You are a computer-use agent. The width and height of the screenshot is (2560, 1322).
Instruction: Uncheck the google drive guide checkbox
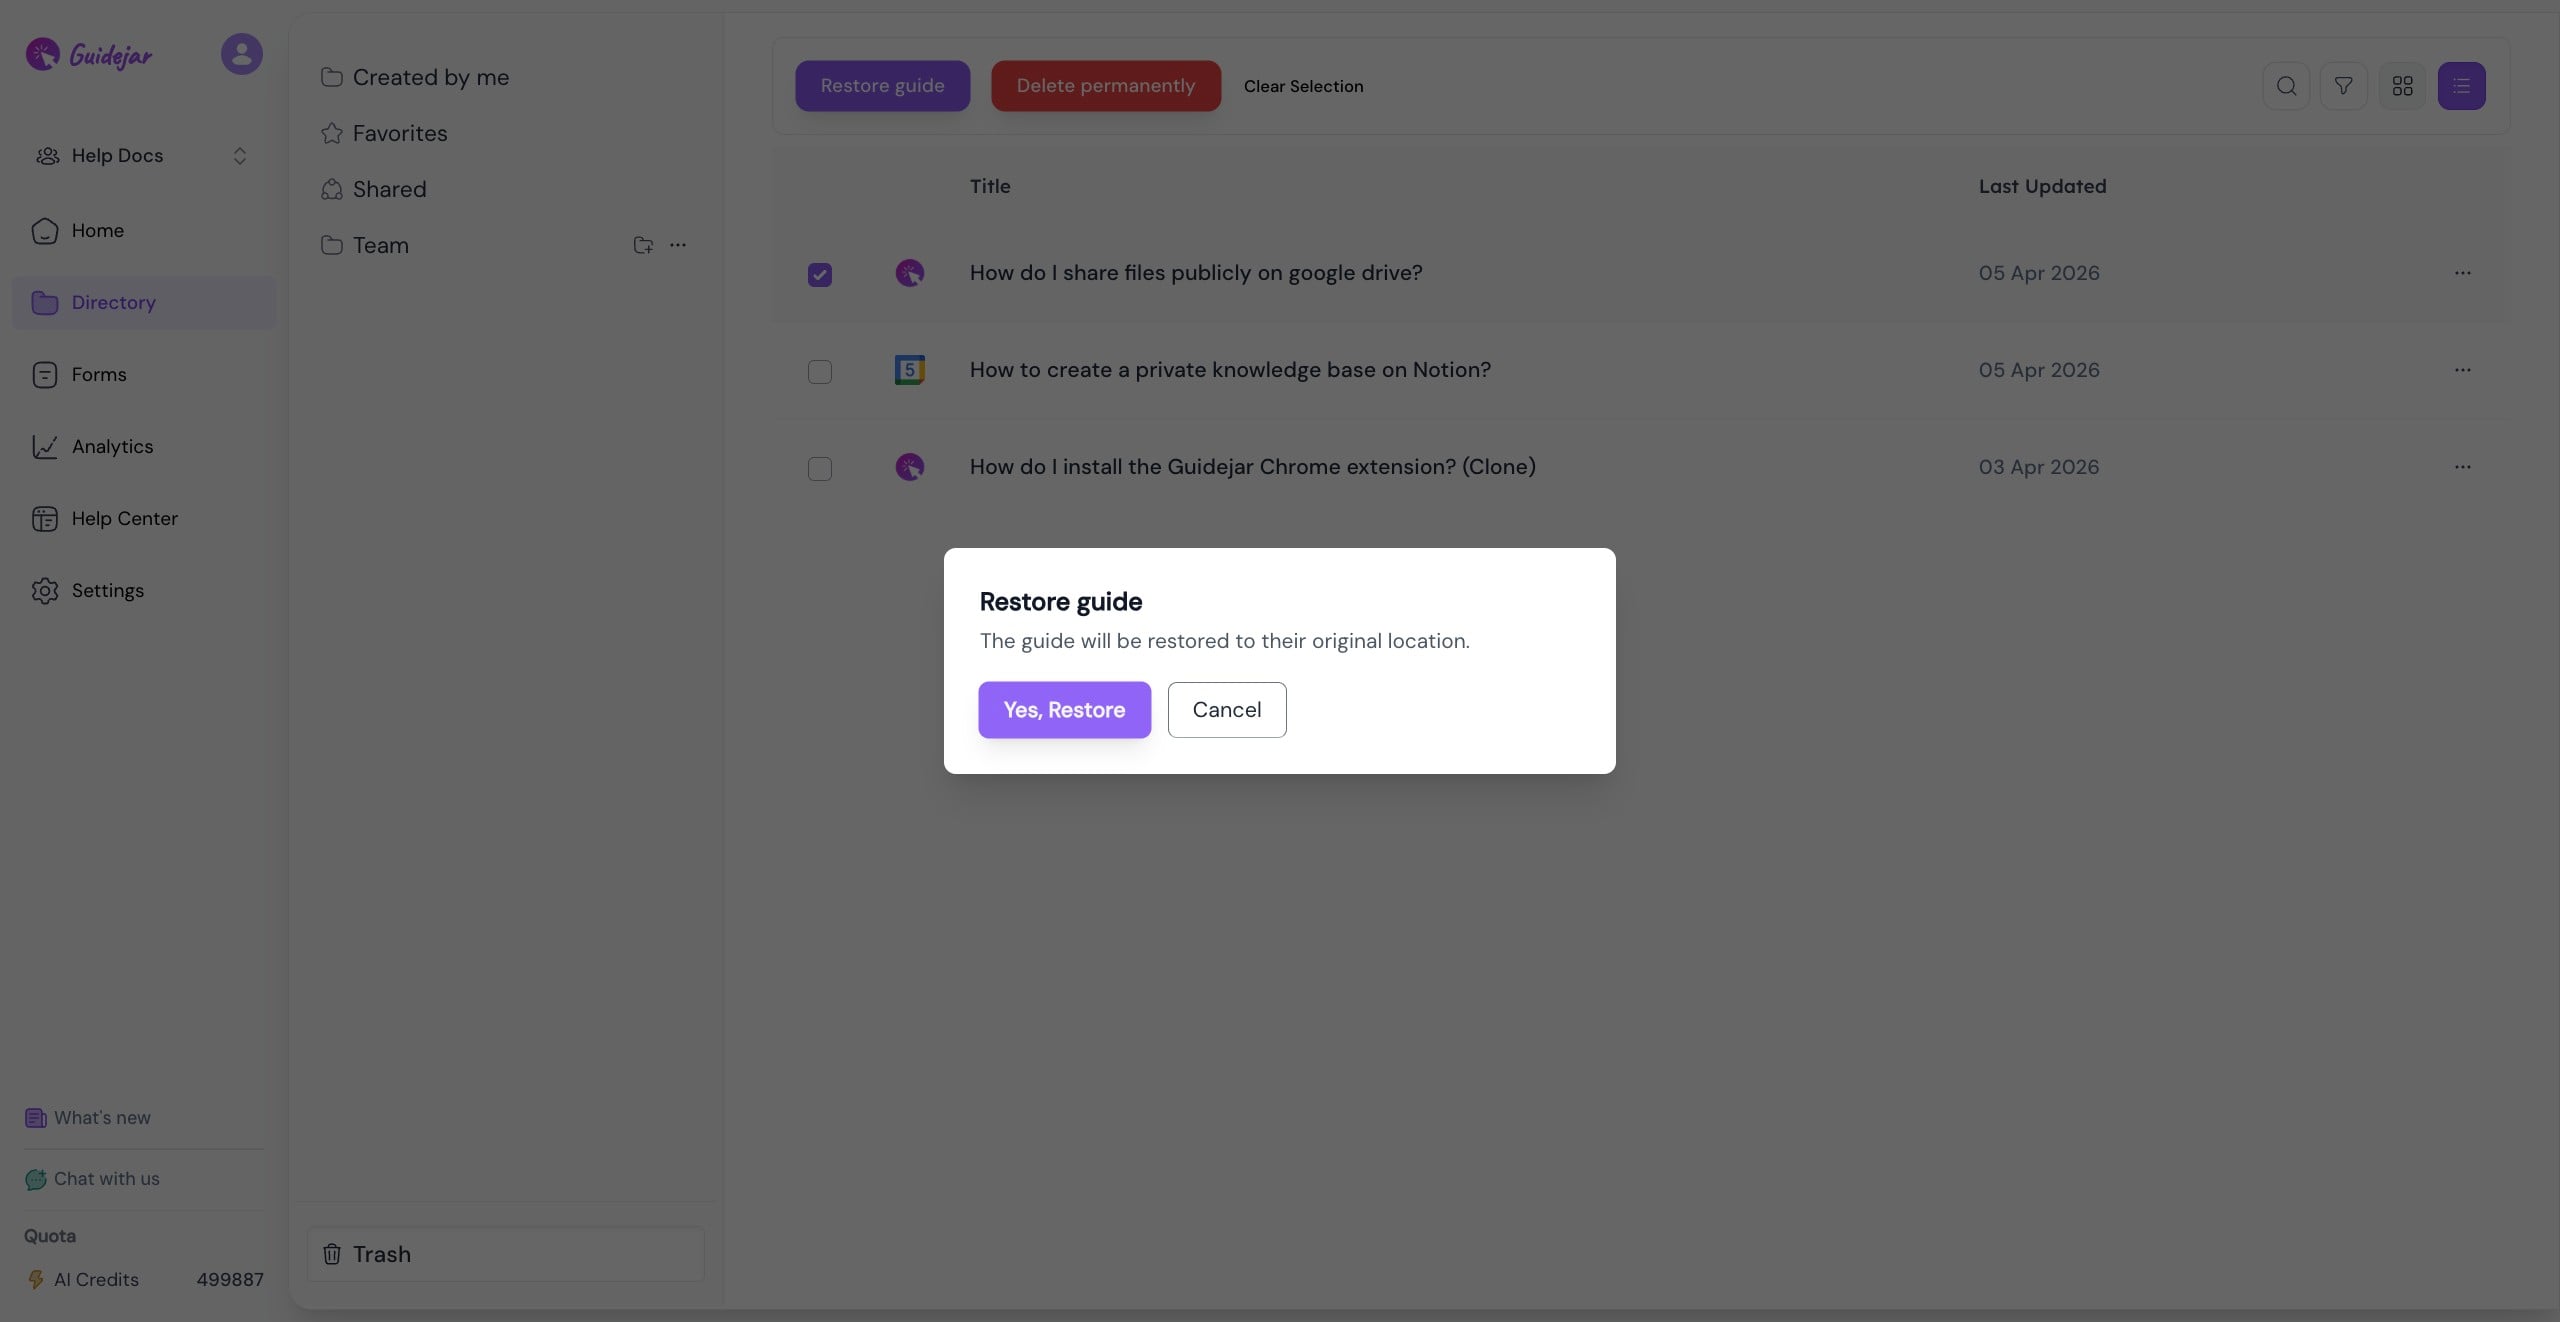coord(819,274)
